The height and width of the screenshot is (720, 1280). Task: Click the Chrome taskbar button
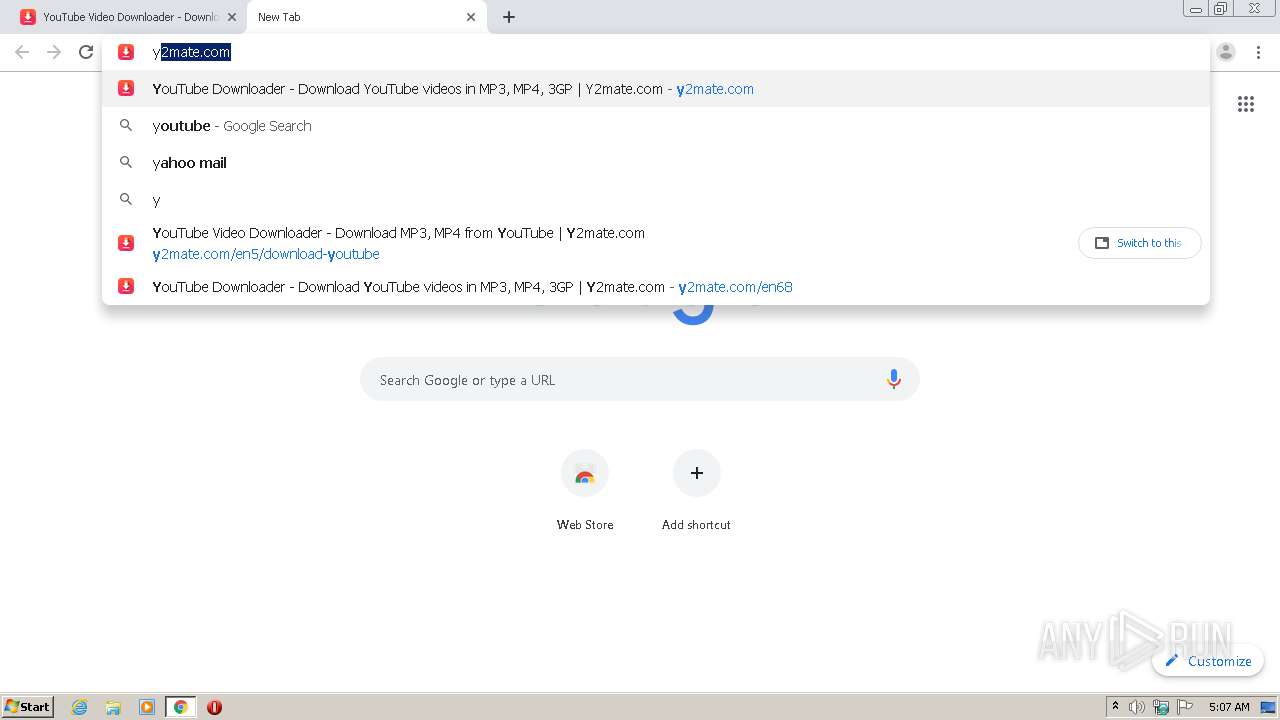[180, 707]
